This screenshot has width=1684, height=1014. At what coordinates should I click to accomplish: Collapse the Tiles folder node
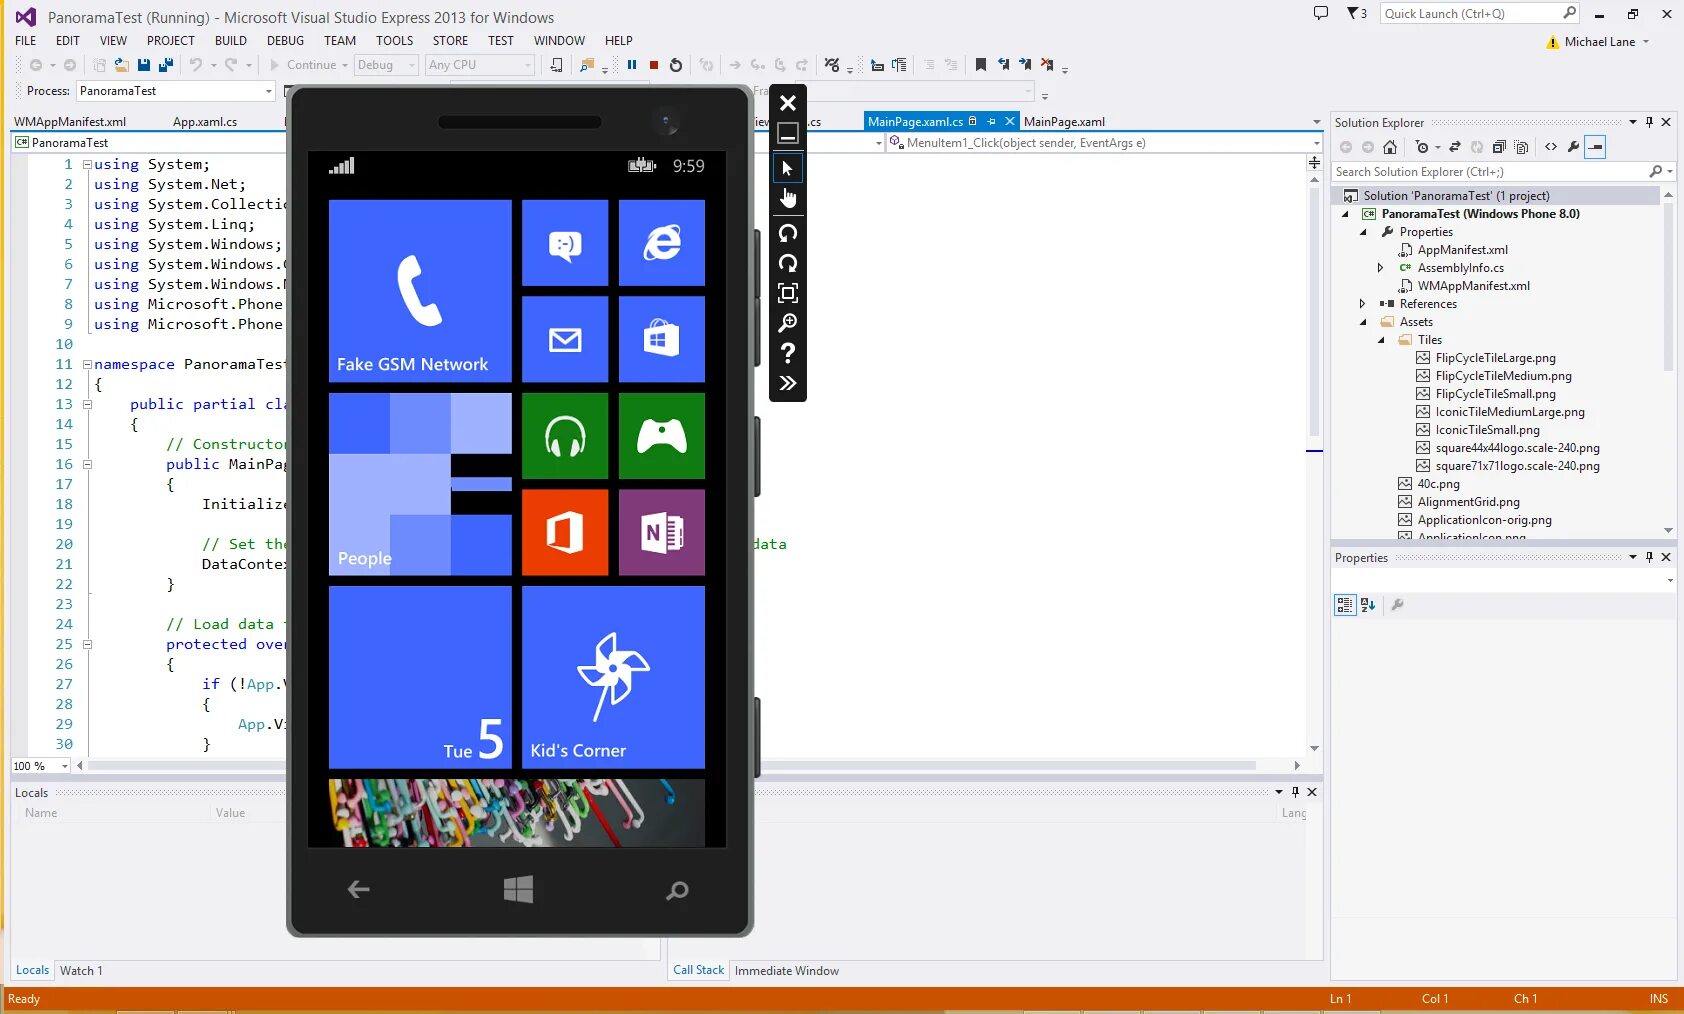[1381, 340]
